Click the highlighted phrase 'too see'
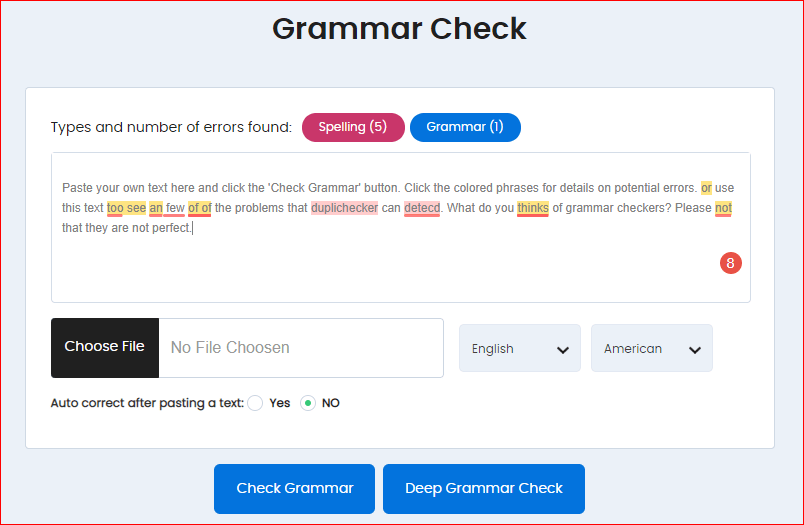 [x=127, y=208]
